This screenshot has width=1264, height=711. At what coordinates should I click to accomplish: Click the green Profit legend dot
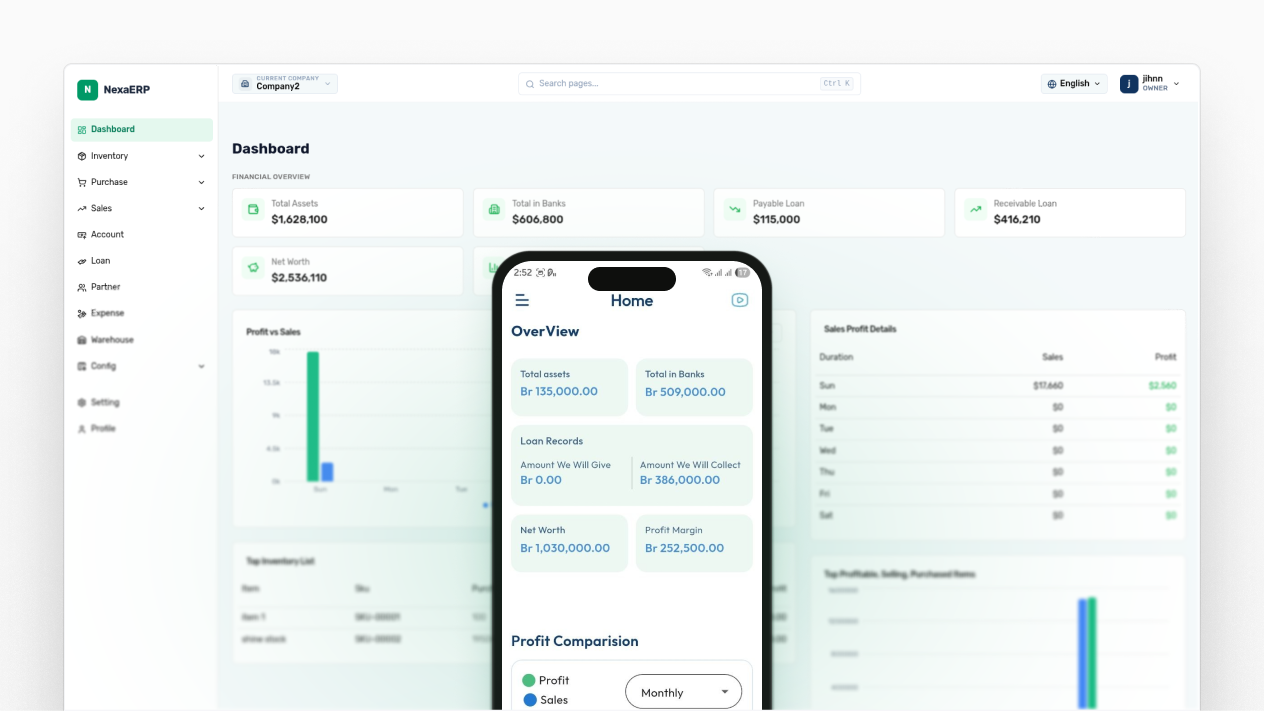pyautogui.click(x=529, y=680)
